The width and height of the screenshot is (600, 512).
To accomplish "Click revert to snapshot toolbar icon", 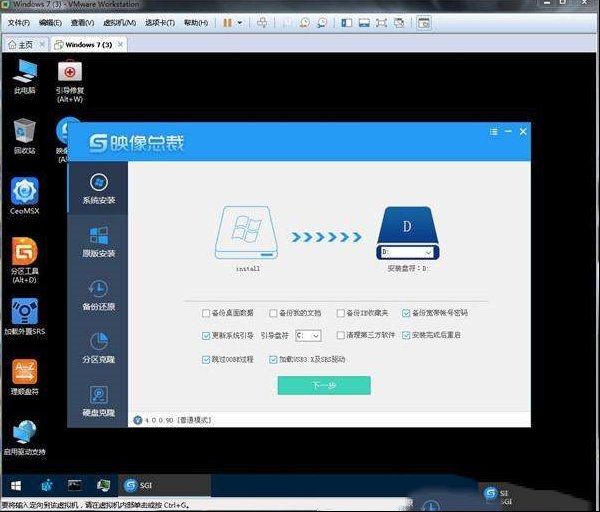I will [305, 23].
